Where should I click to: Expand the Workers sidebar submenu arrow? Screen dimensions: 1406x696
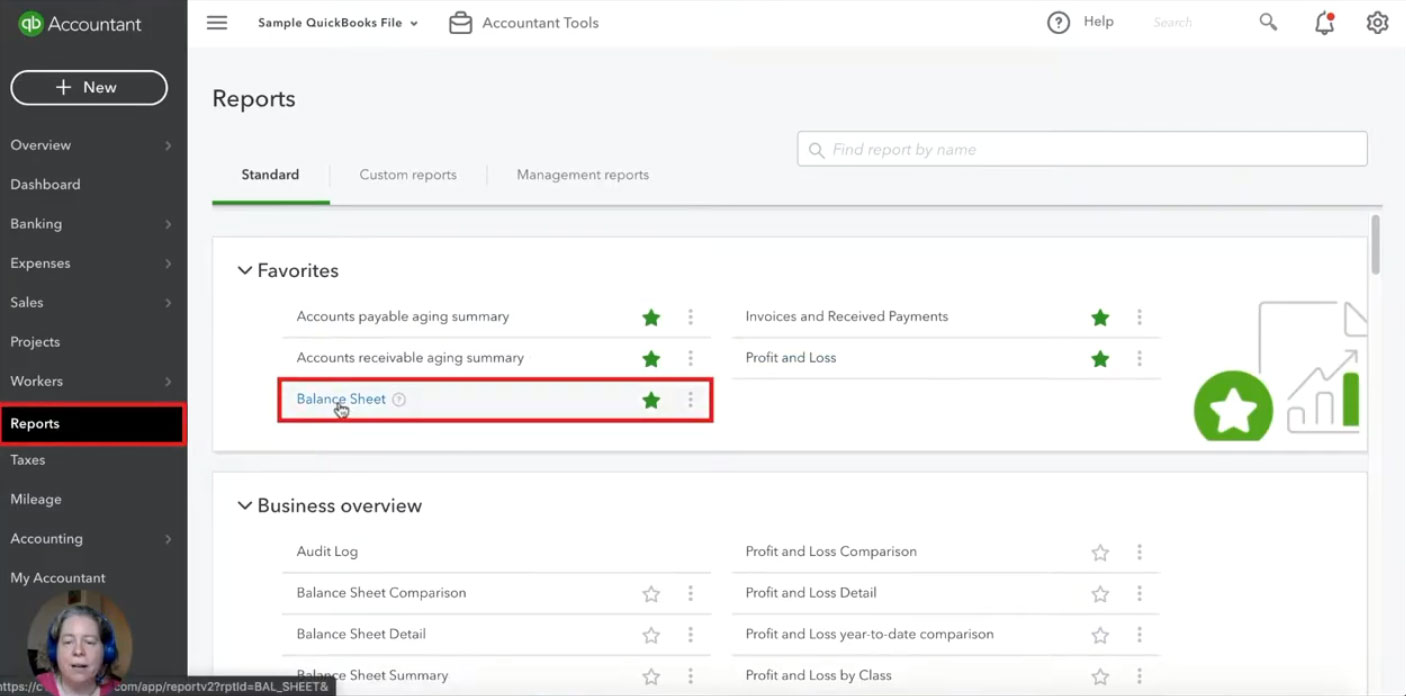point(168,381)
